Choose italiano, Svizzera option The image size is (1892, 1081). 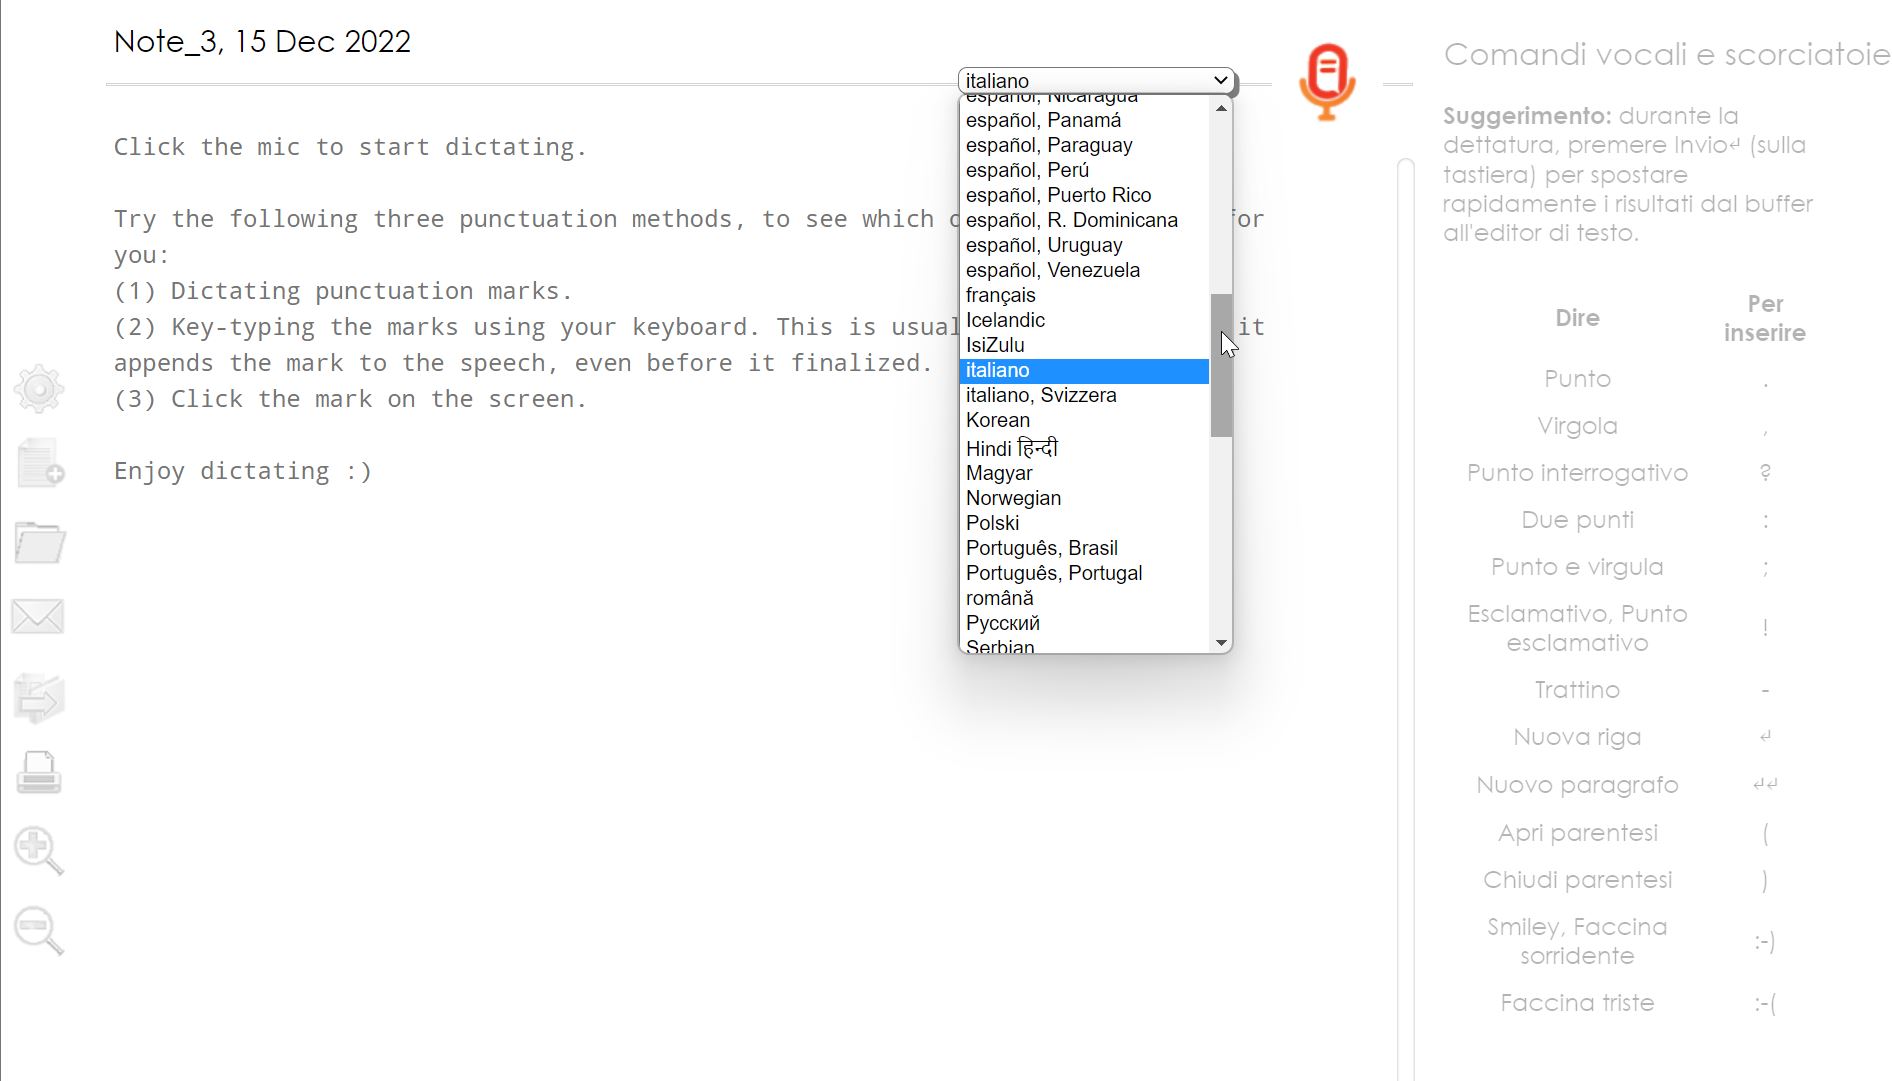[1041, 395]
